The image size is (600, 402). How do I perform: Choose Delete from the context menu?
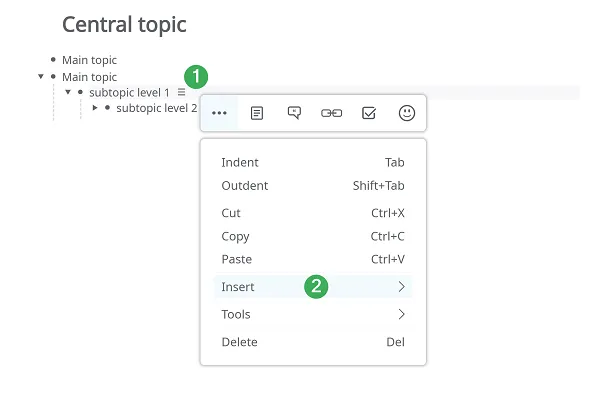click(x=313, y=342)
